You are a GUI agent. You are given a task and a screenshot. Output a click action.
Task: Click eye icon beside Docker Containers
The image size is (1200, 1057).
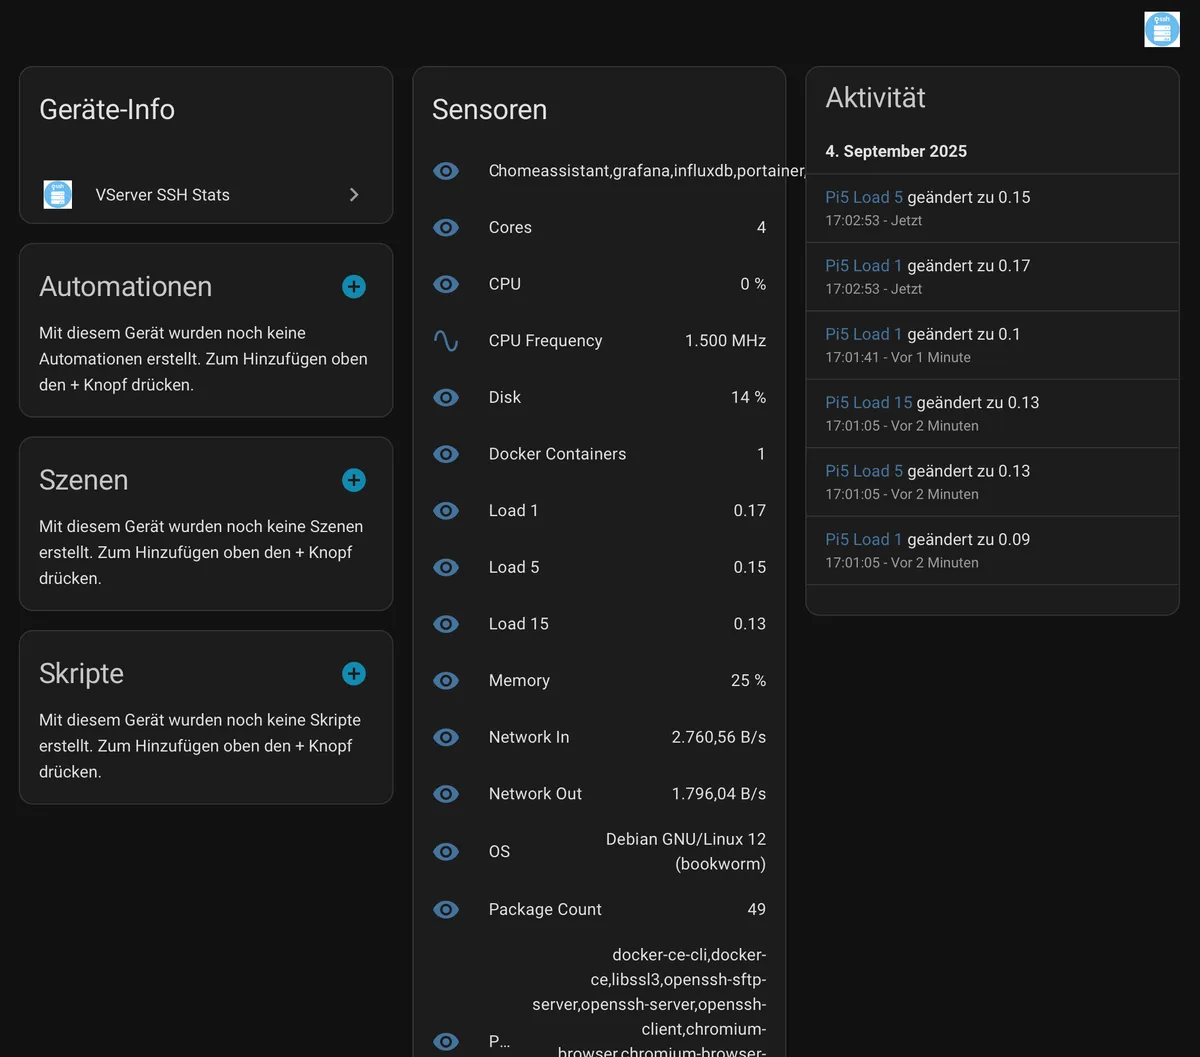pyautogui.click(x=446, y=454)
